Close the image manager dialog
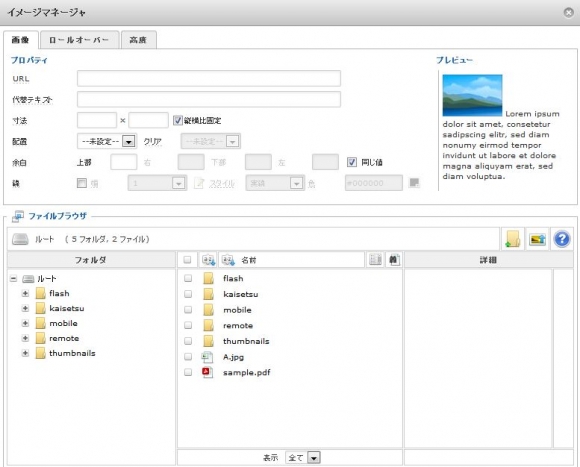 pyautogui.click(x=569, y=13)
